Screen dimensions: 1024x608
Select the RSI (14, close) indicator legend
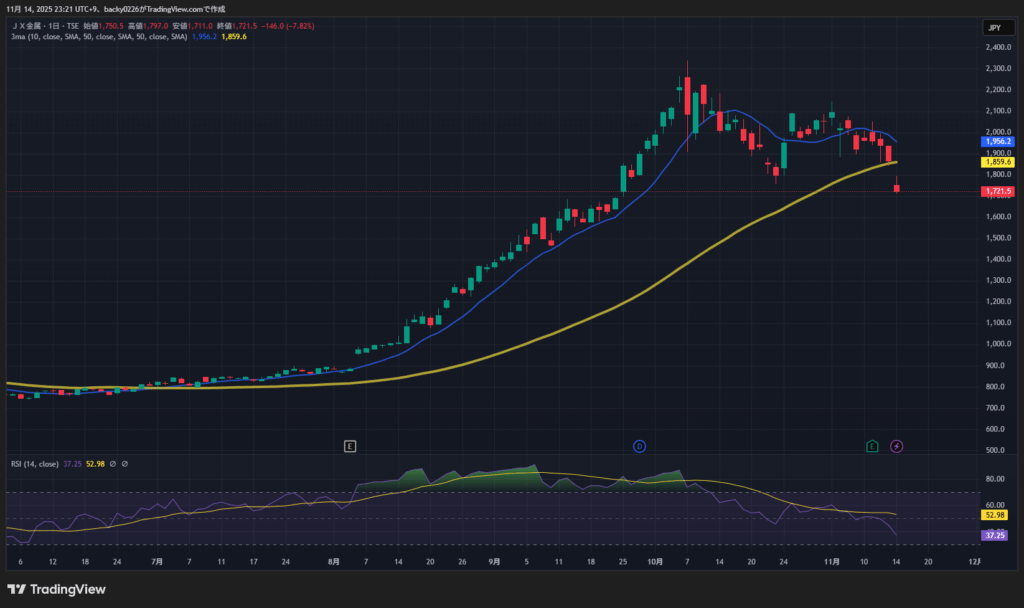point(34,464)
